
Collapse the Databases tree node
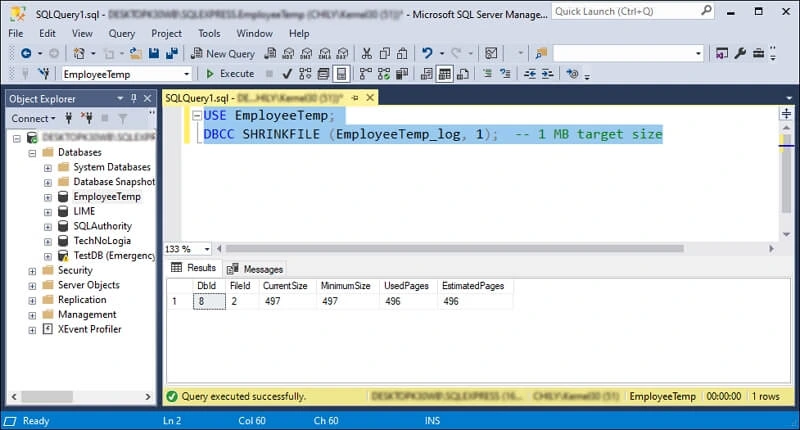(x=32, y=153)
